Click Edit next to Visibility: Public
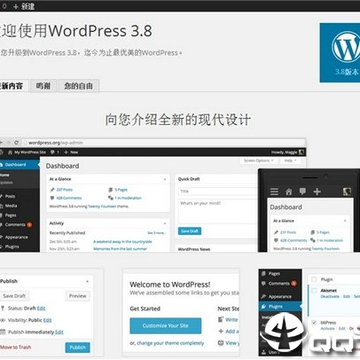Screen dimensions: 360x360 pyautogui.click(x=47, y=320)
